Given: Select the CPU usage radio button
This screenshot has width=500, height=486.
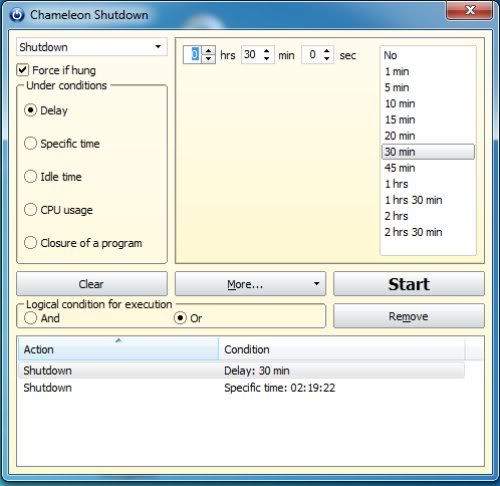Looking at the screenshot, I should tap(30, 210).
